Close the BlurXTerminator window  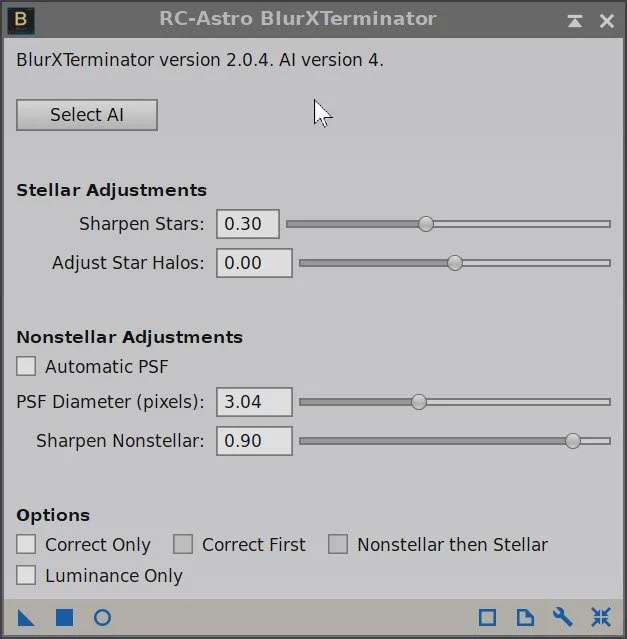(607, 21)
